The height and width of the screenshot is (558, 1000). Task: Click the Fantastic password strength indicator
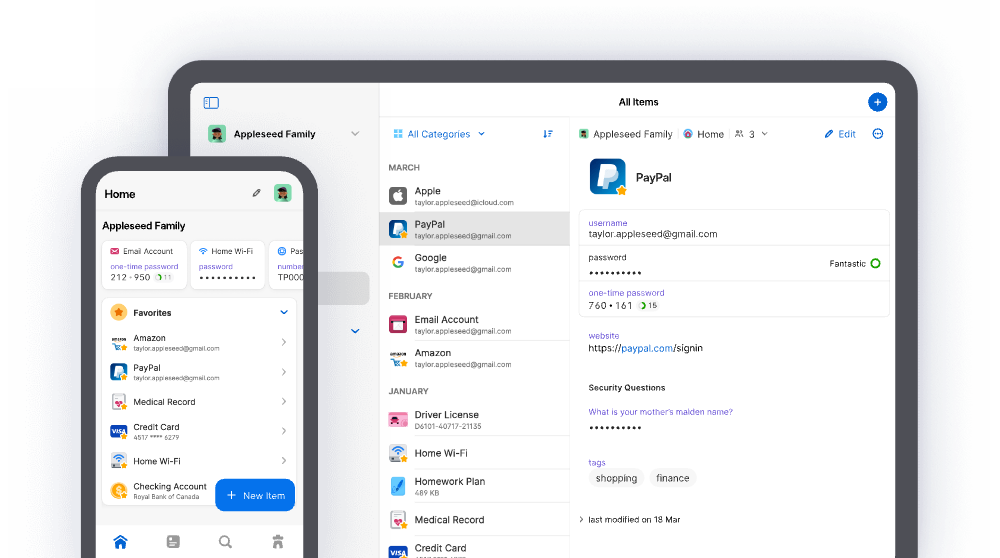855,263
